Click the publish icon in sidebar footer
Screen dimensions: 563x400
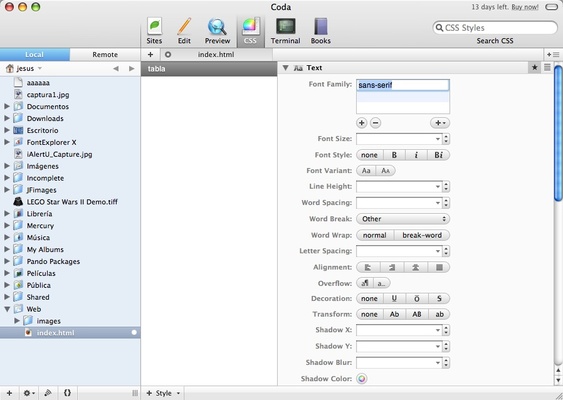click(48, 393)
